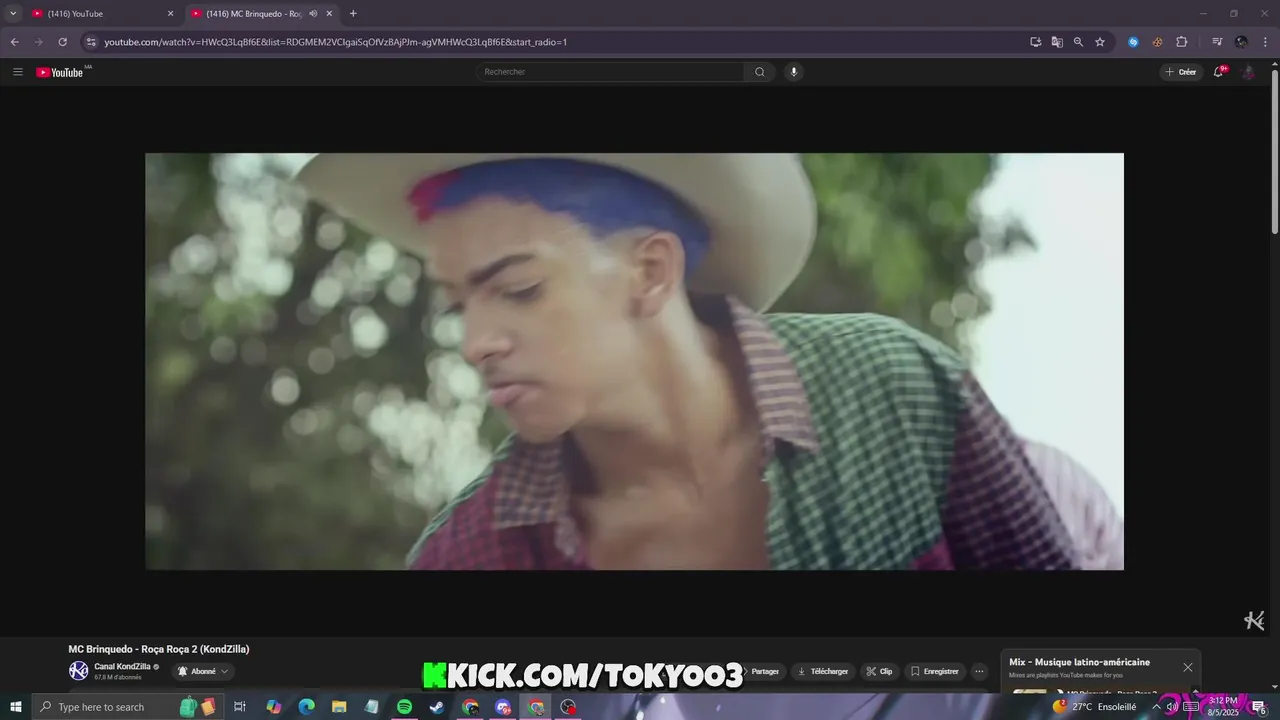
Task: Open more actions three-dot button below video
Action: pyautogui.click(x=979, y=671)
